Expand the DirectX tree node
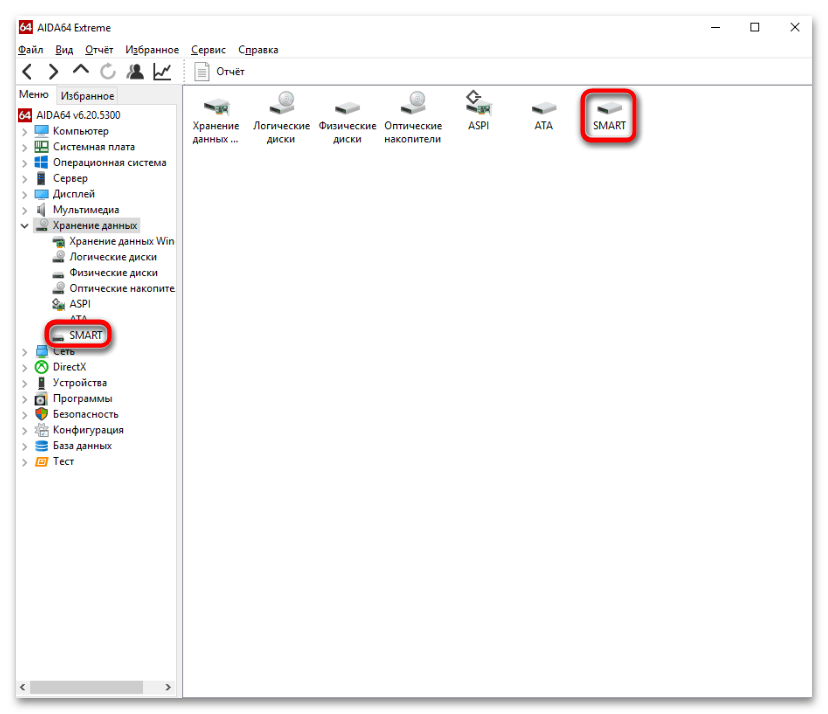828x714 pixels. coord(24,368)
